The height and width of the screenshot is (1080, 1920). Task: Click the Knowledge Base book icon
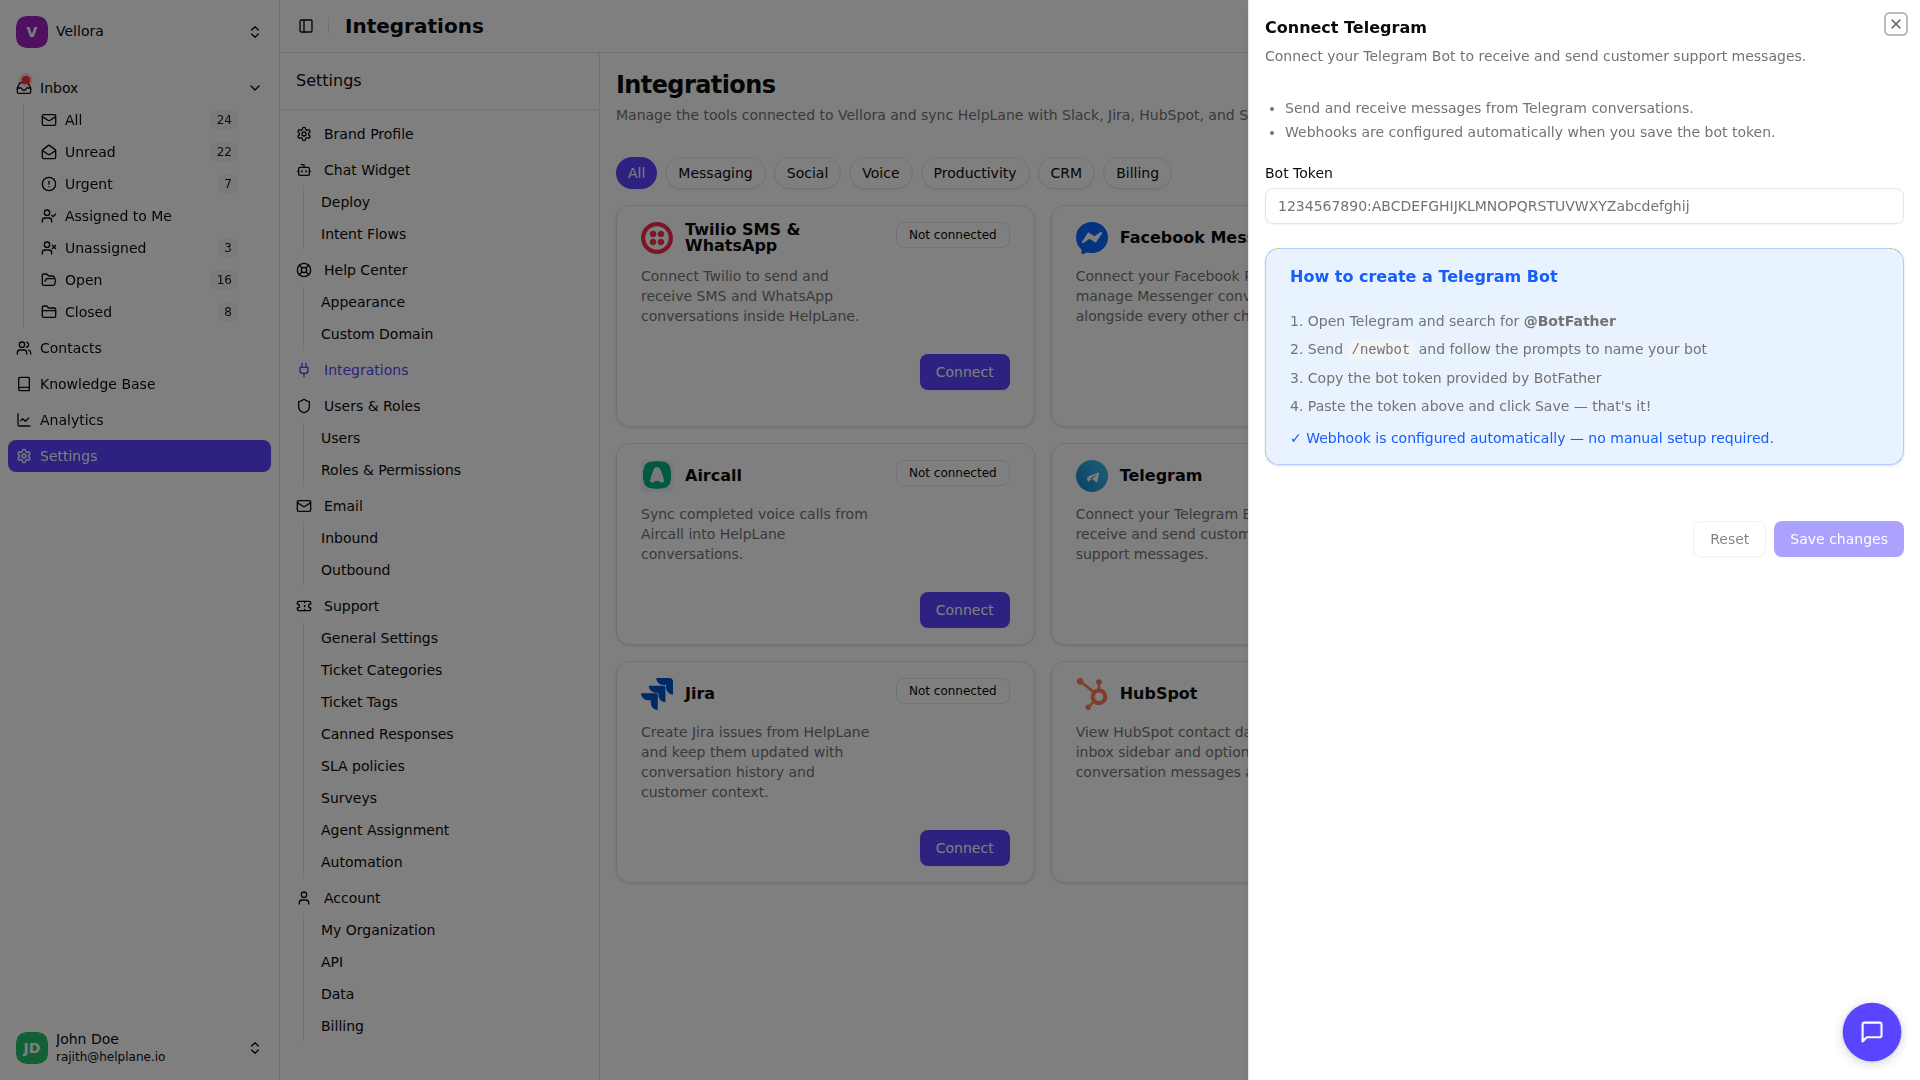click(x=24, y=384)
